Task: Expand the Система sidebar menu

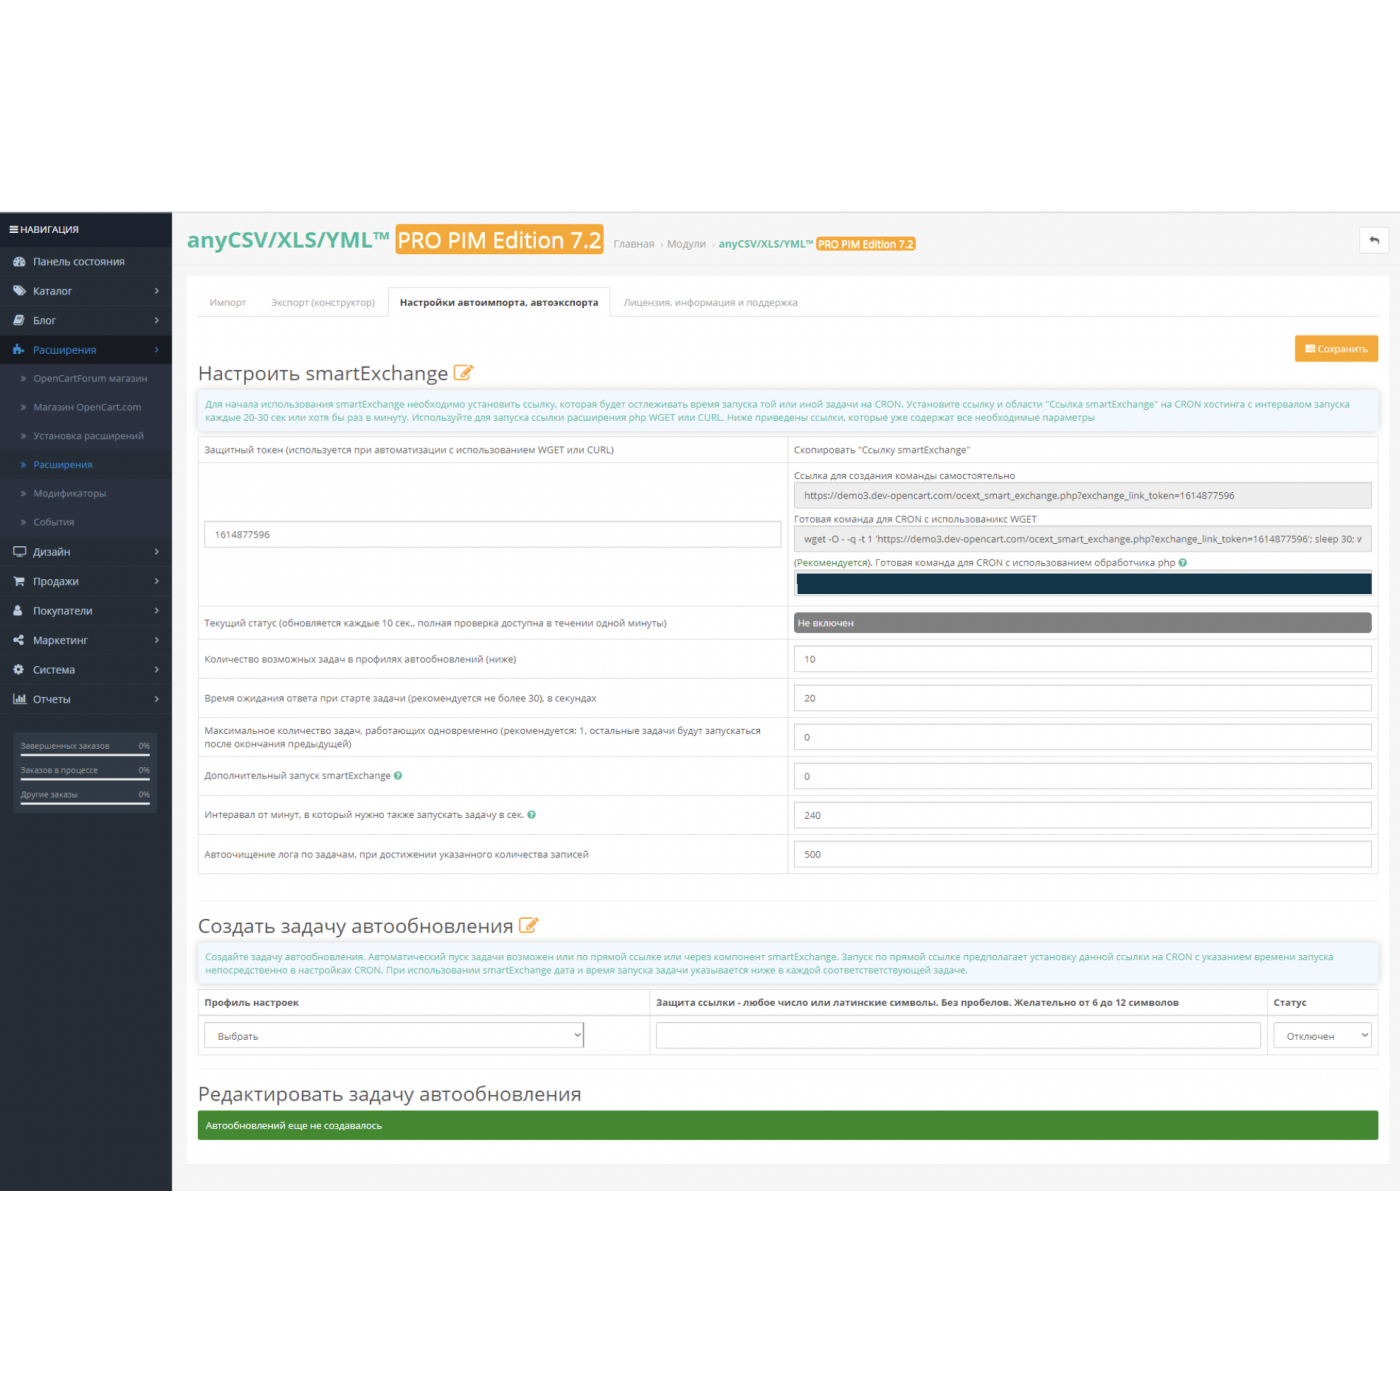Action: (x=85, y=670)
